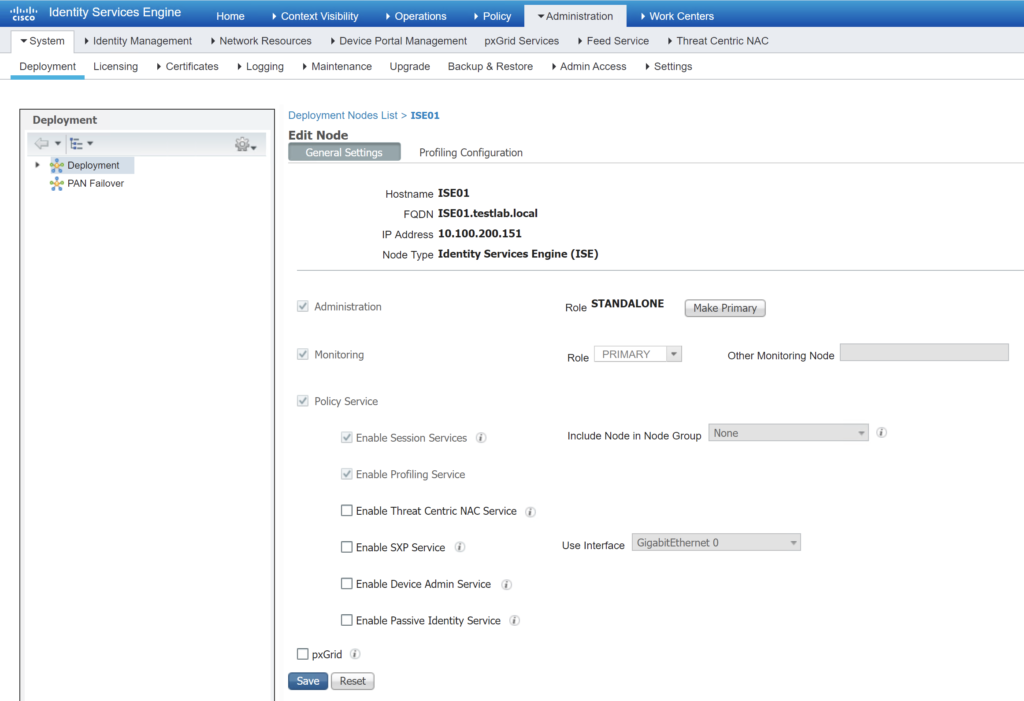
Task: Tick the Enable Device Admin Service checkbox
Action: point(347,584)
